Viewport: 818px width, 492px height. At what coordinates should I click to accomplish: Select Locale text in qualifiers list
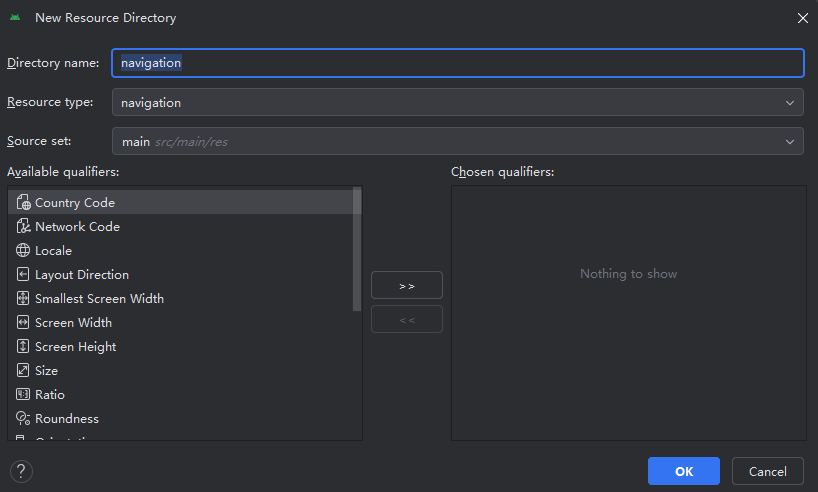53,250
